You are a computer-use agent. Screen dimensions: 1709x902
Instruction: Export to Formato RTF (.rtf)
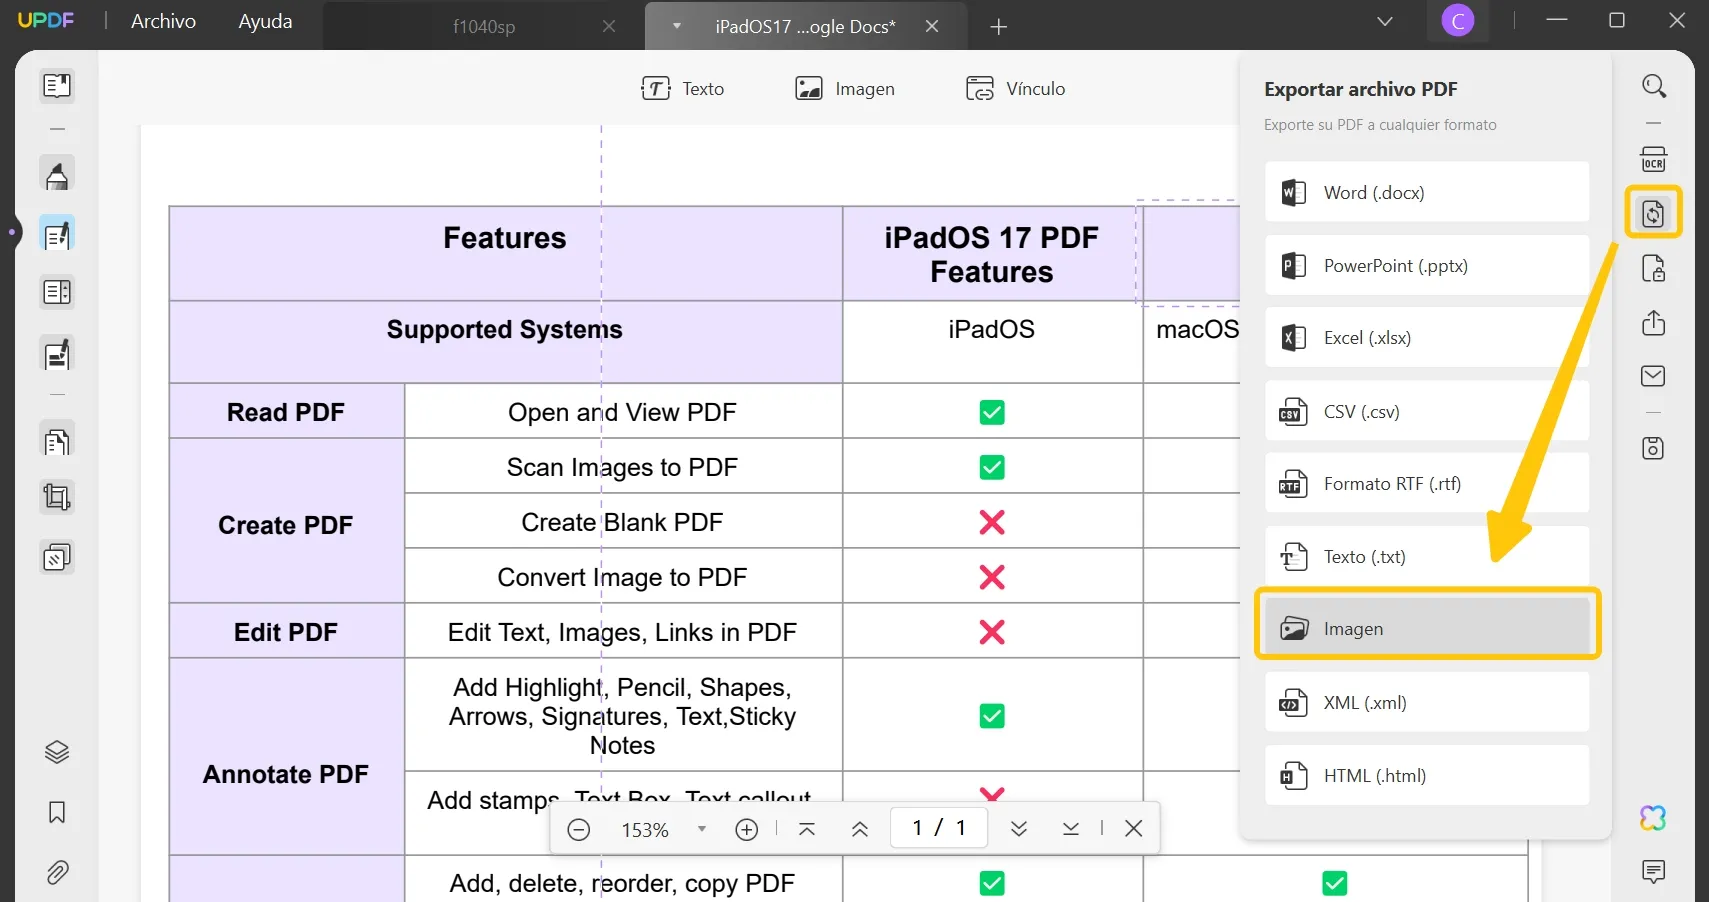(1427, 484)
